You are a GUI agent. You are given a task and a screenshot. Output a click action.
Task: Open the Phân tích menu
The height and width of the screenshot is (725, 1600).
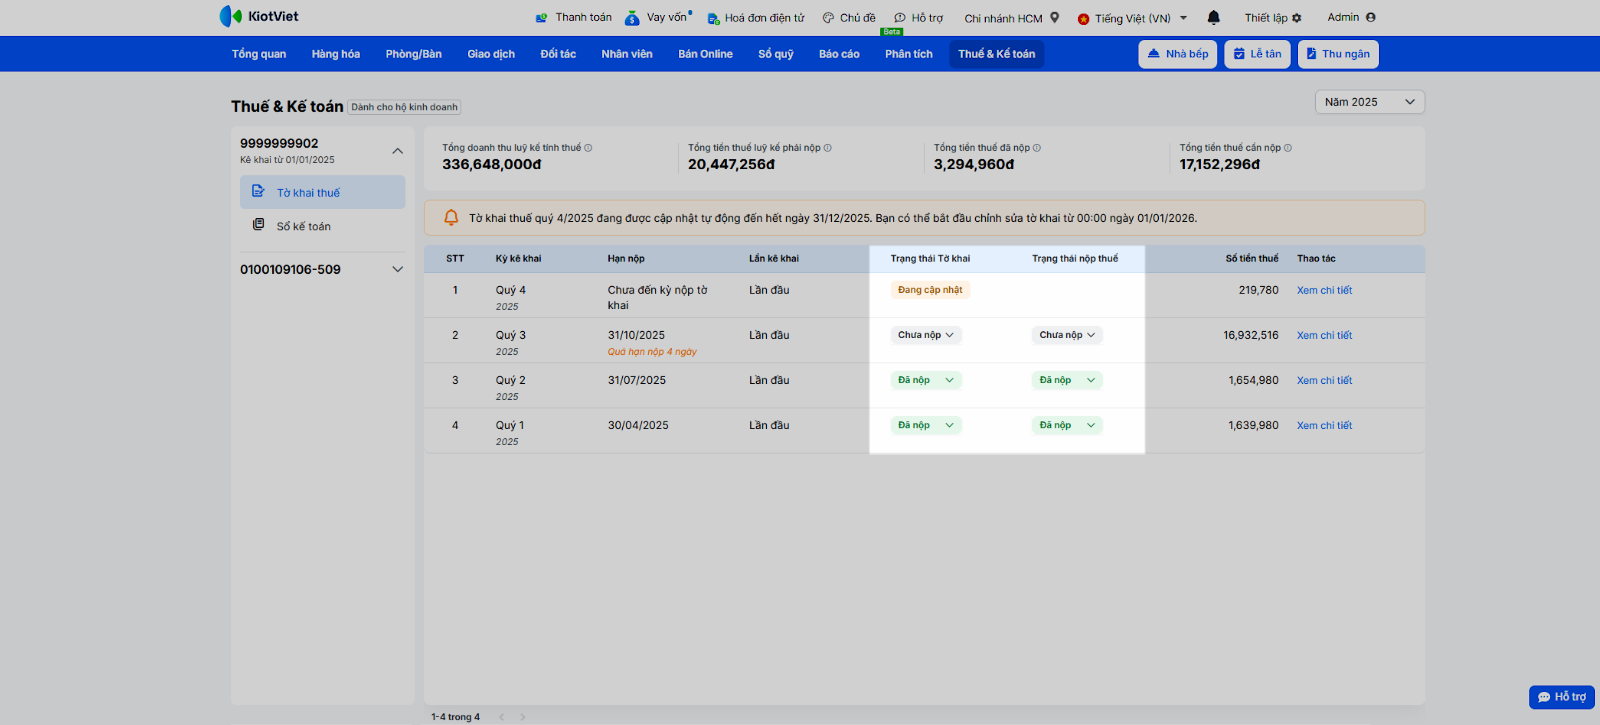[x=909, y=54]
